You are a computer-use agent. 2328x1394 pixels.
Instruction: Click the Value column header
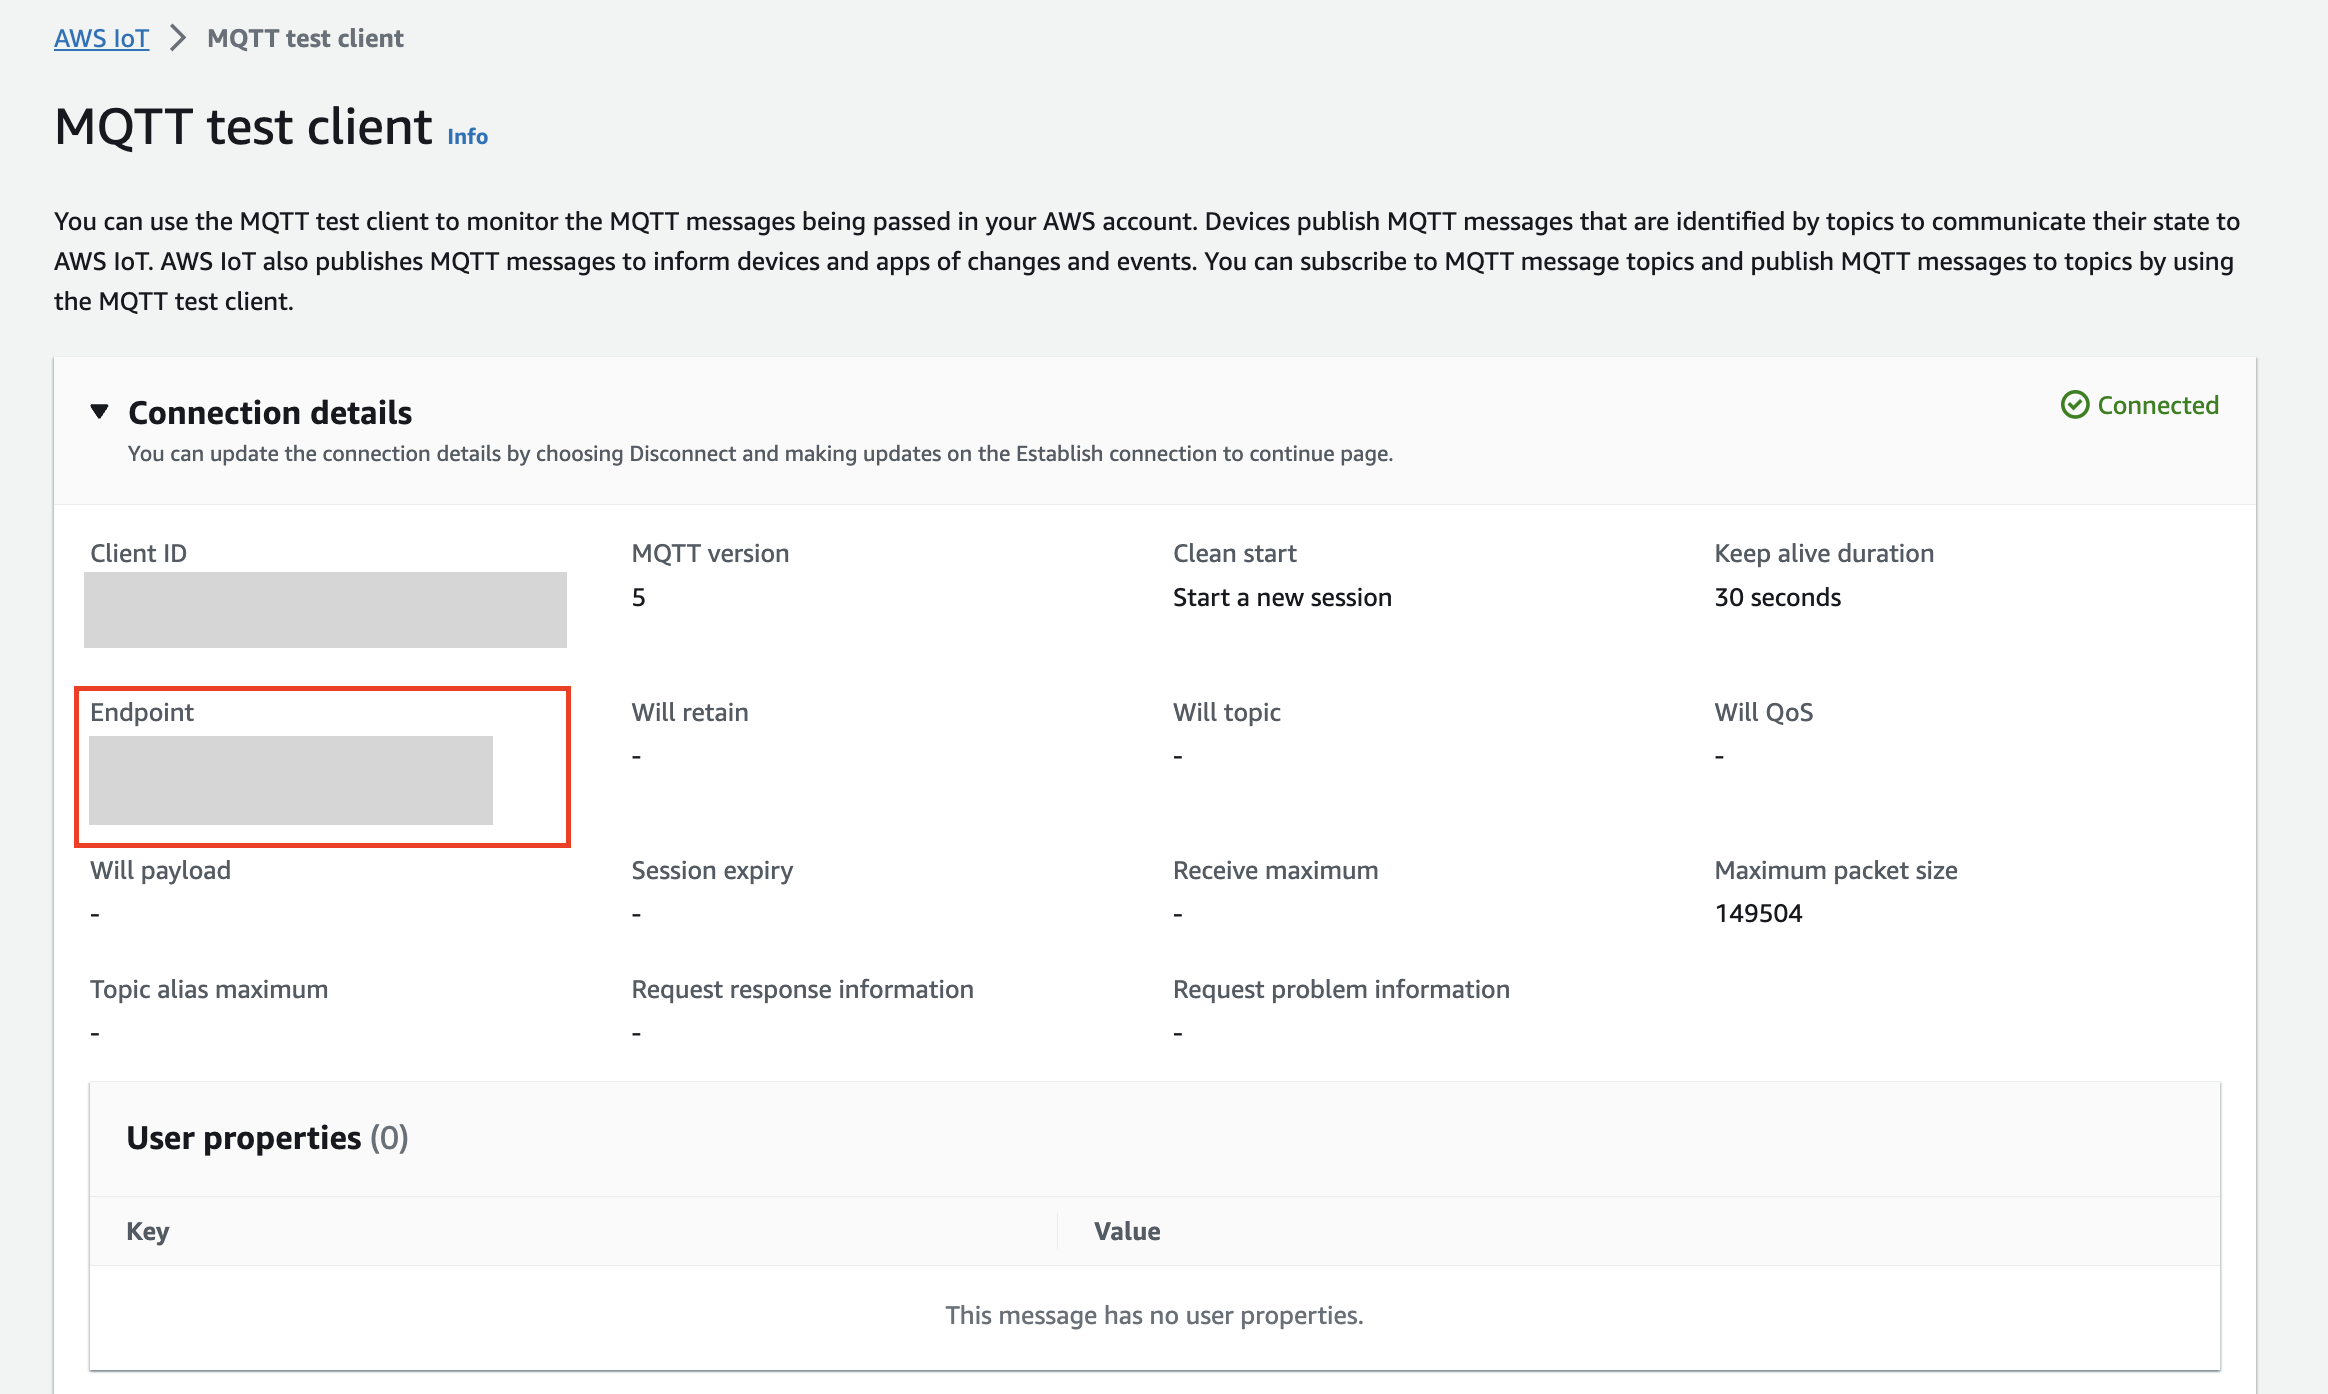[1127, 1231]
